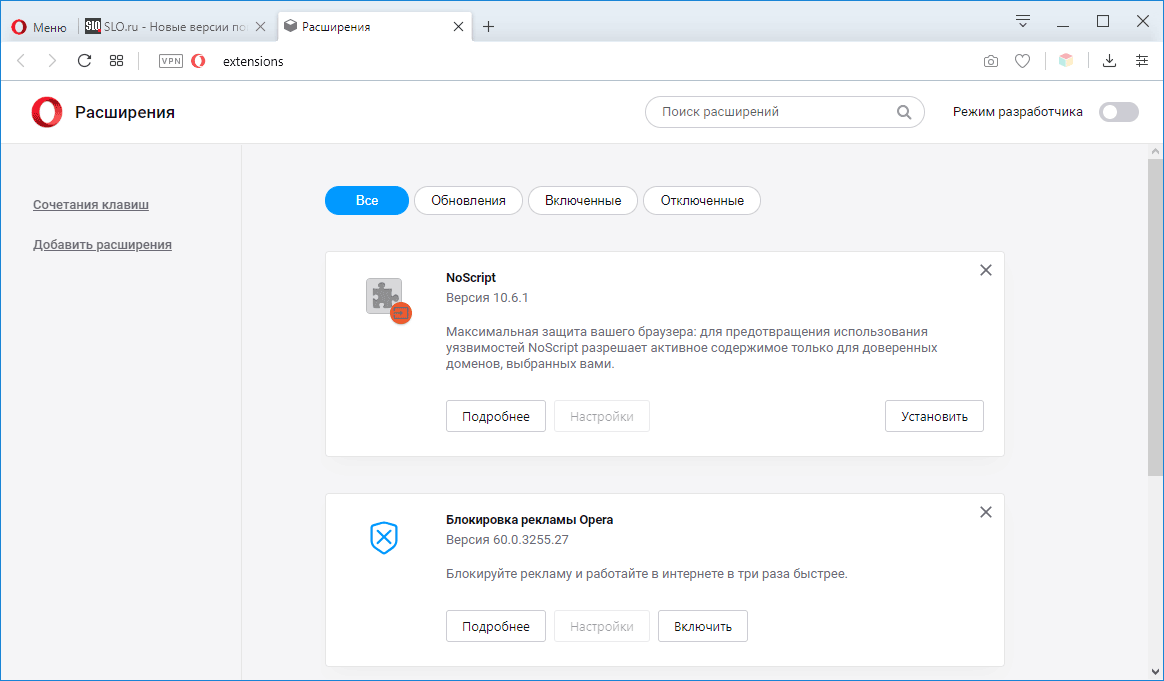
Task: Click the Версия 10.6.1 text
Action: (487, 298)
